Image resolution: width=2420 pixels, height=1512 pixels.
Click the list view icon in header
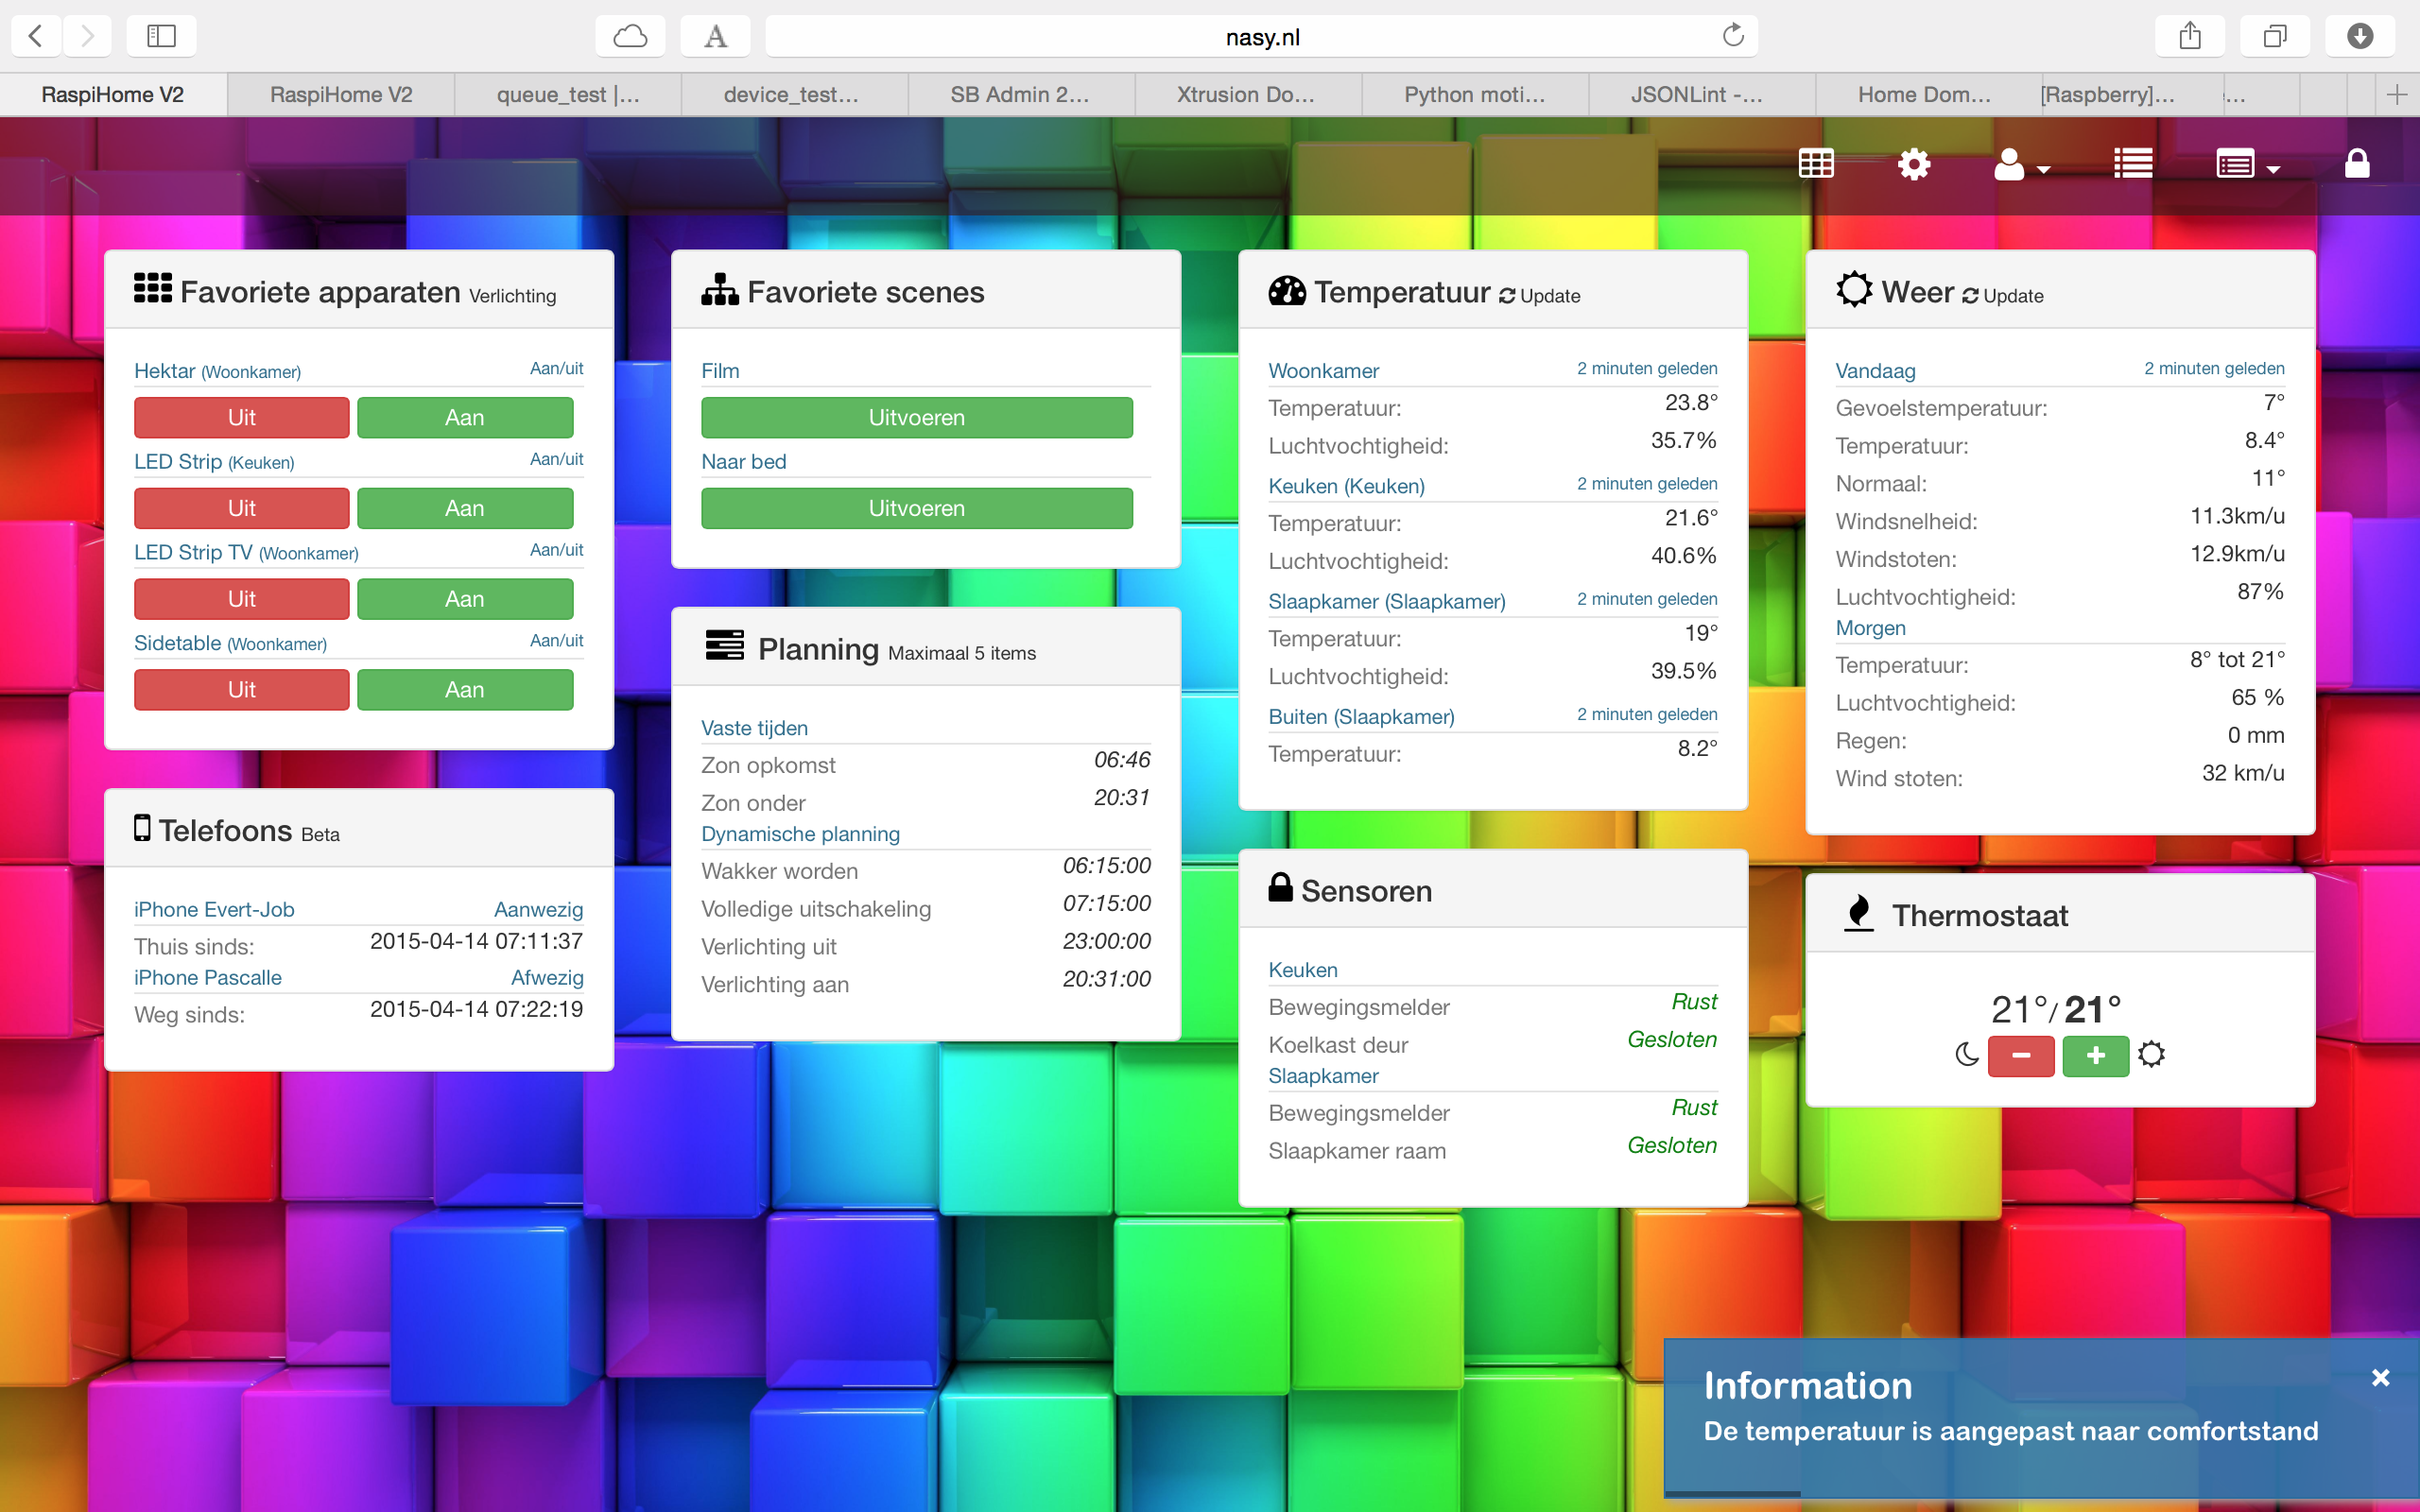(2132, 163)
